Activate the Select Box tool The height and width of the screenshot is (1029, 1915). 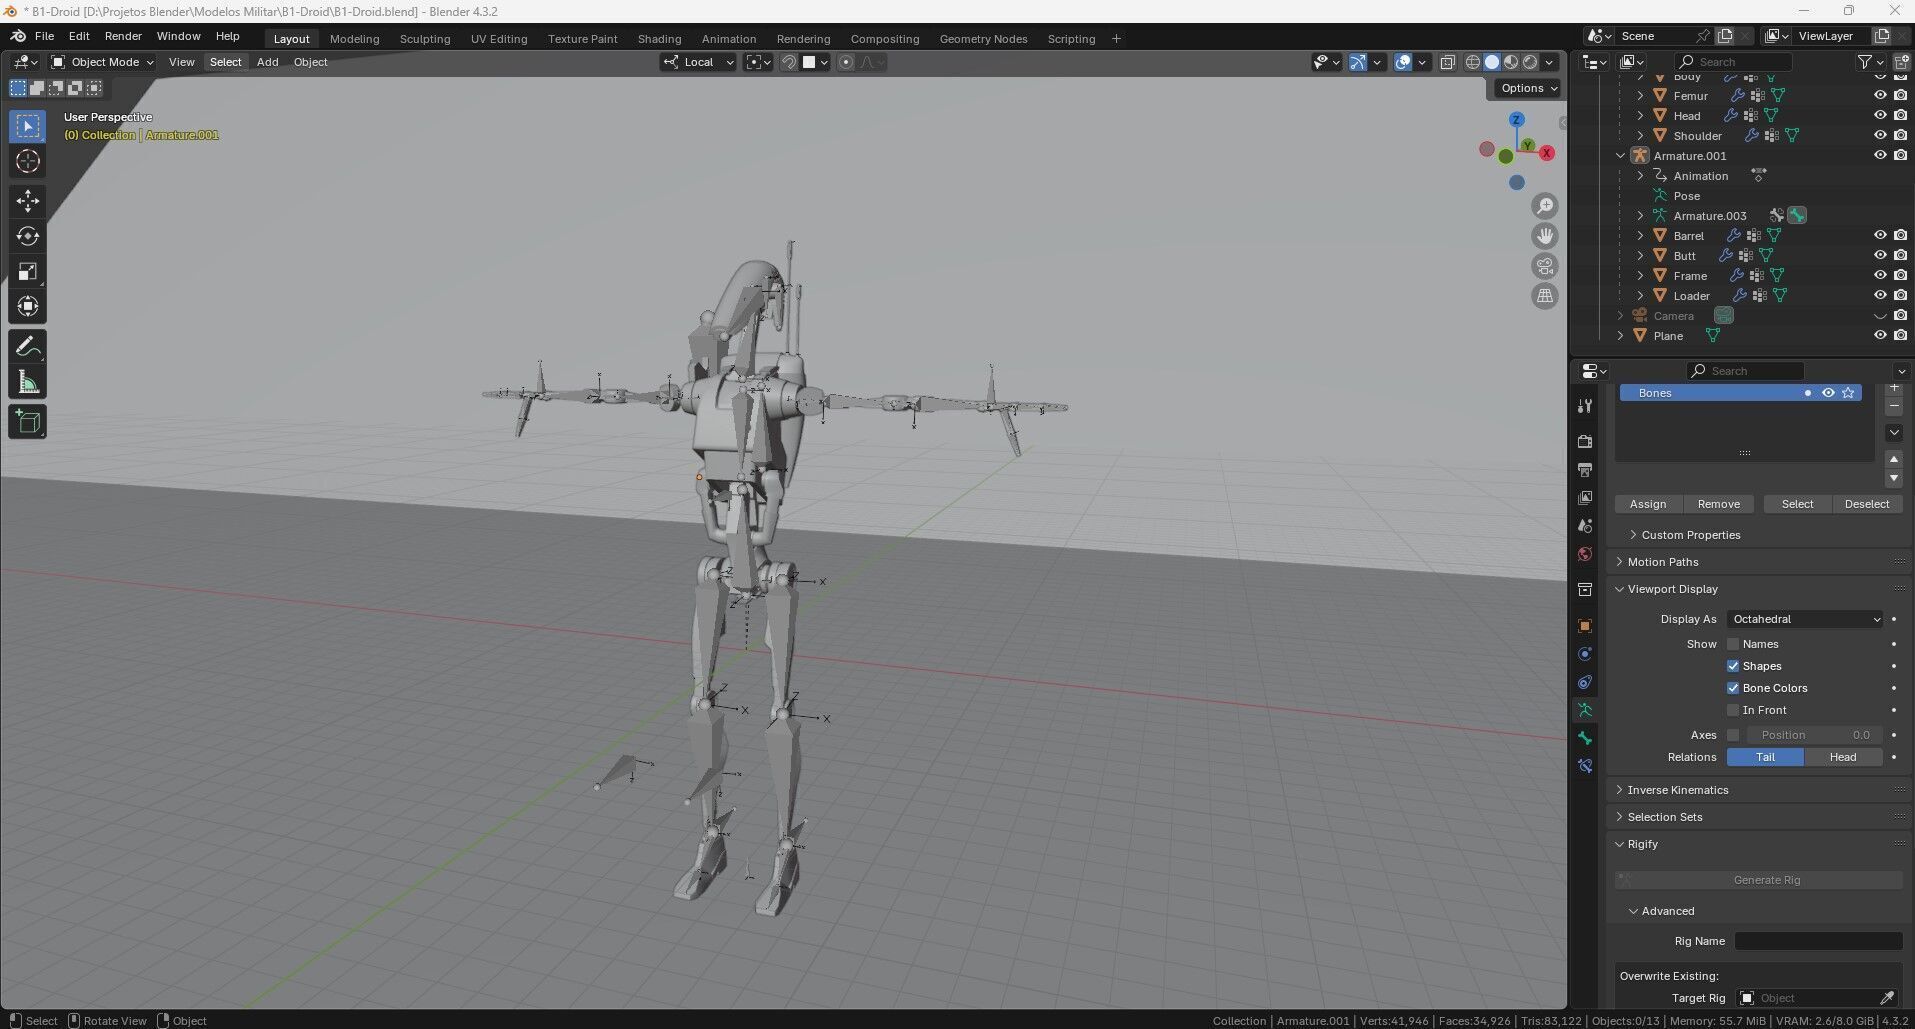(27, 126)
